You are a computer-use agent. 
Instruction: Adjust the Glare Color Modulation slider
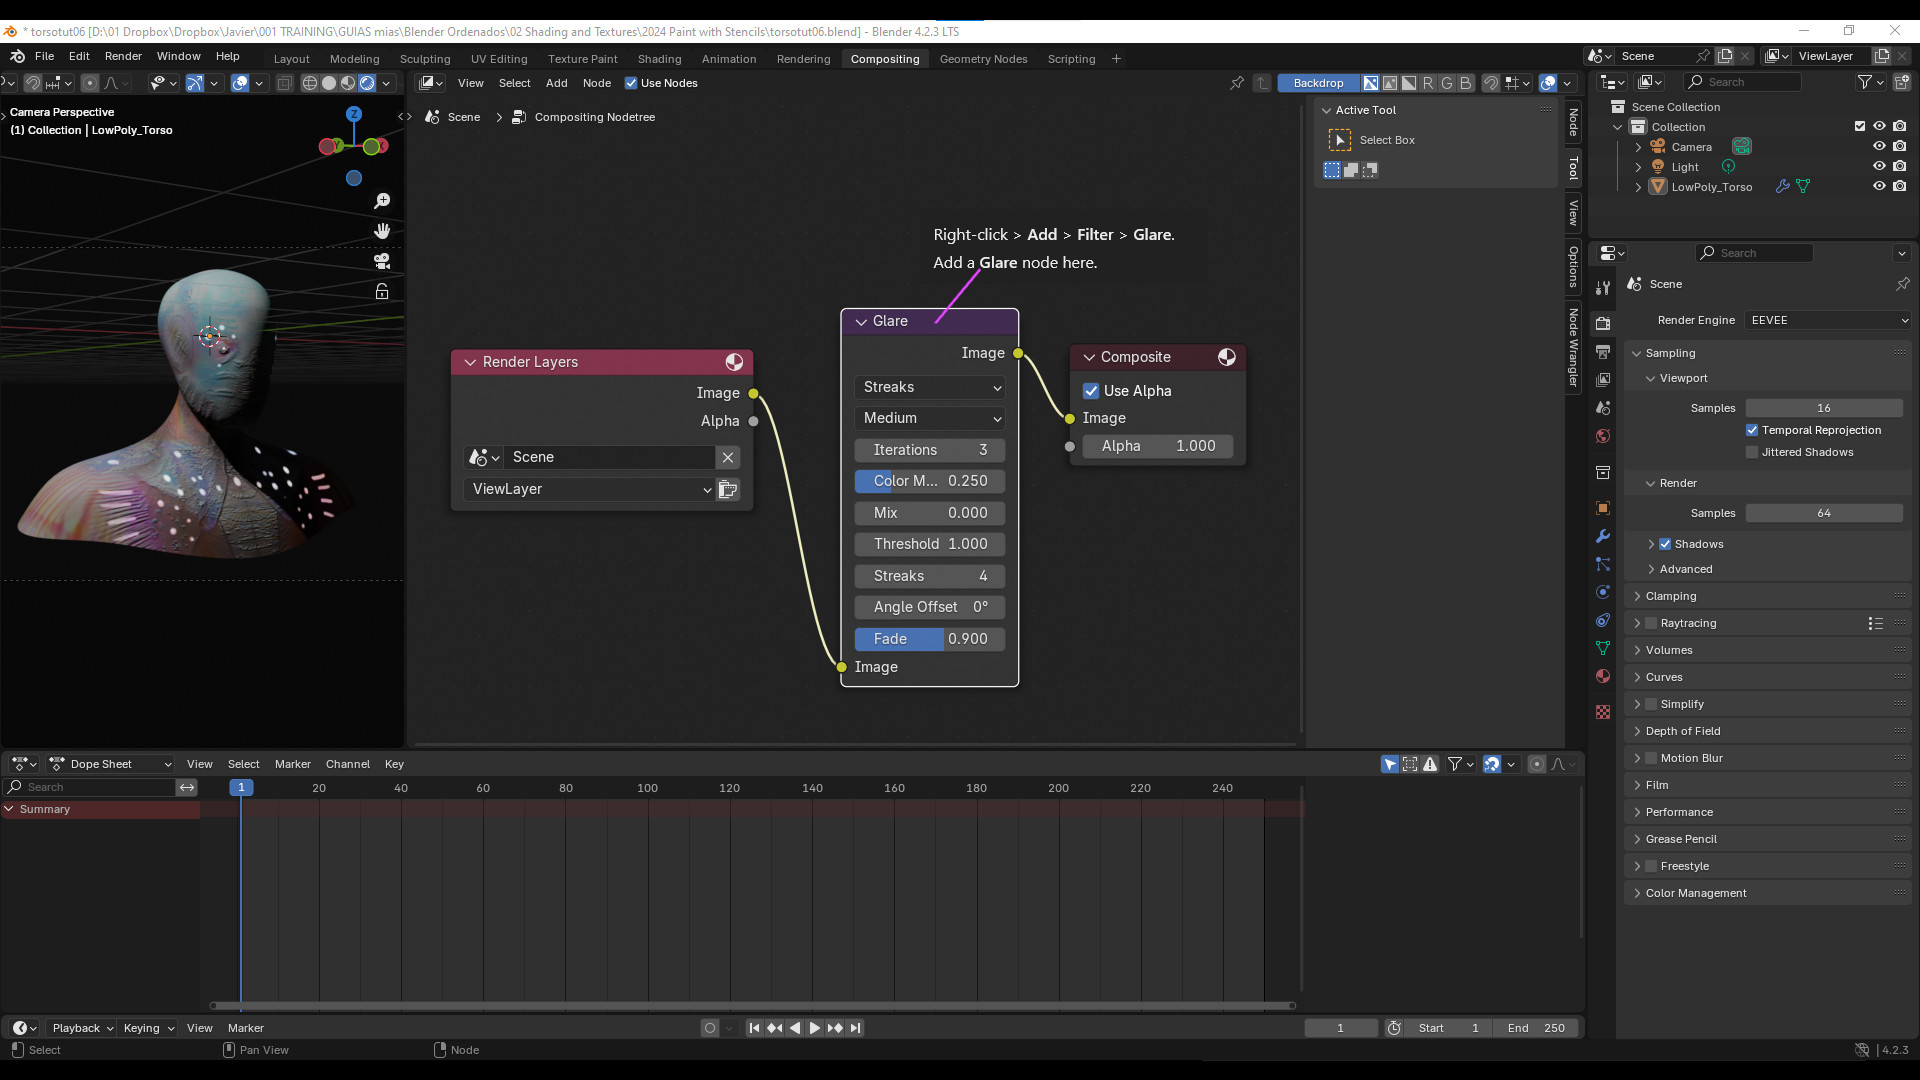[x=930, y=481]
